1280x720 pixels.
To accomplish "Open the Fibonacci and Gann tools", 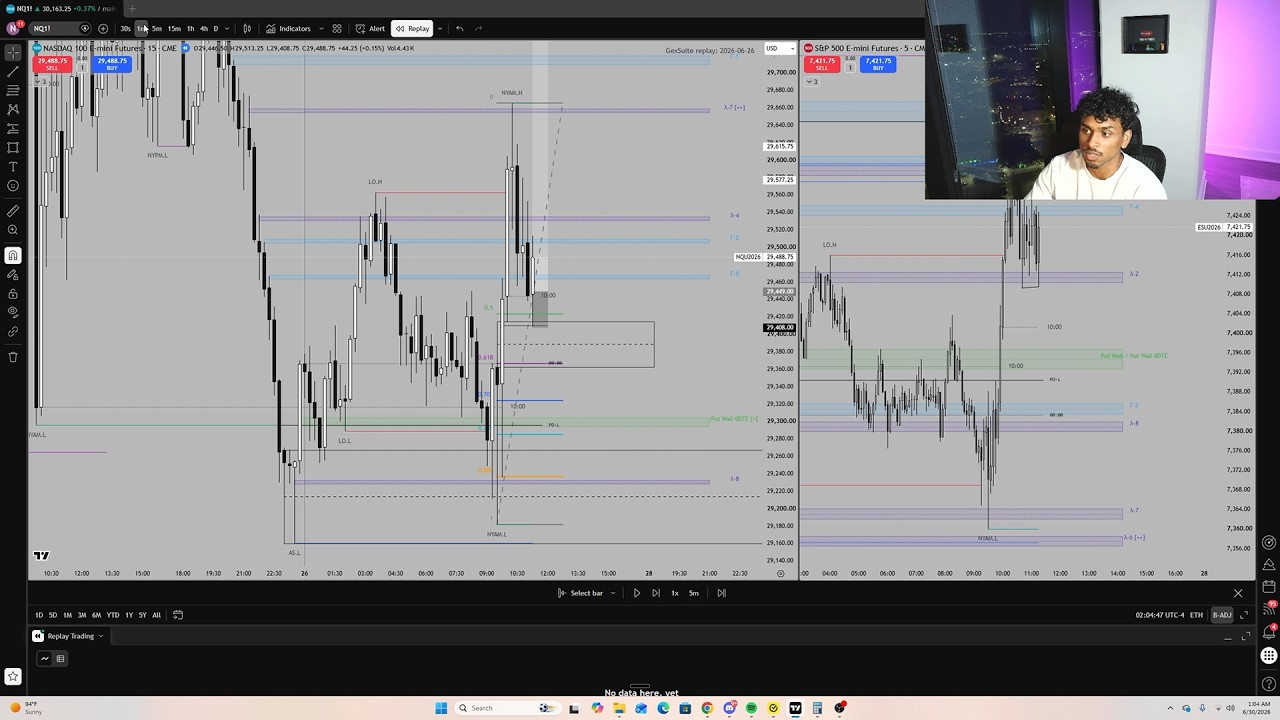I will click(x=13, y=90).
